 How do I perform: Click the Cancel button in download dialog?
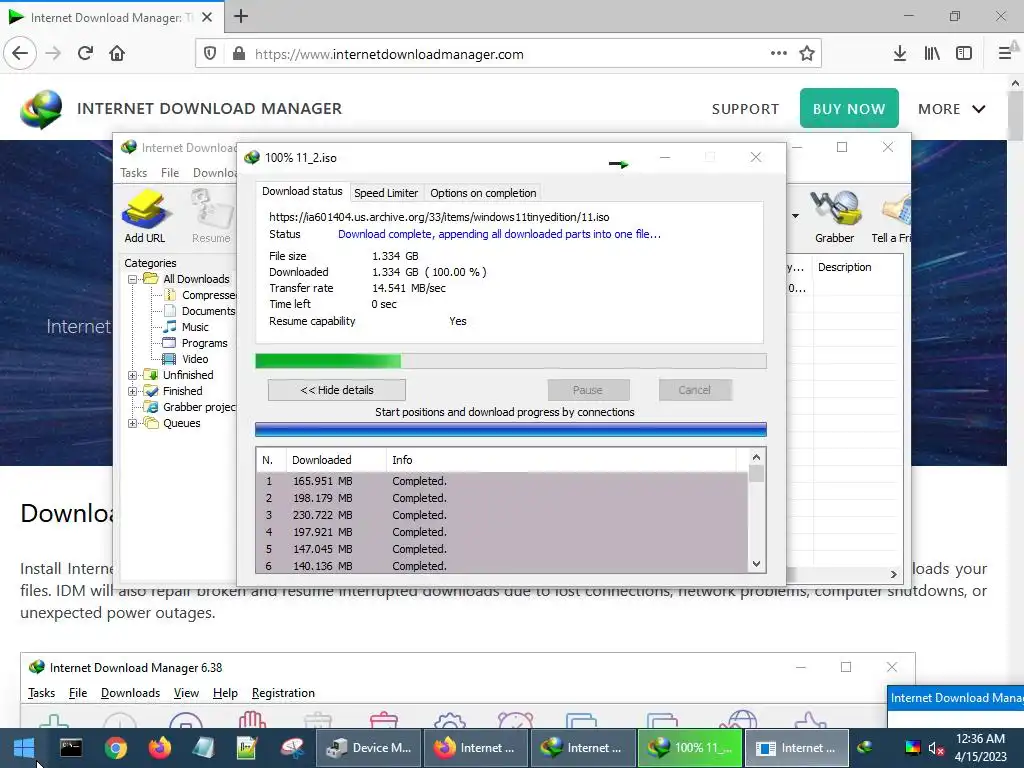[x=694, y=390]
